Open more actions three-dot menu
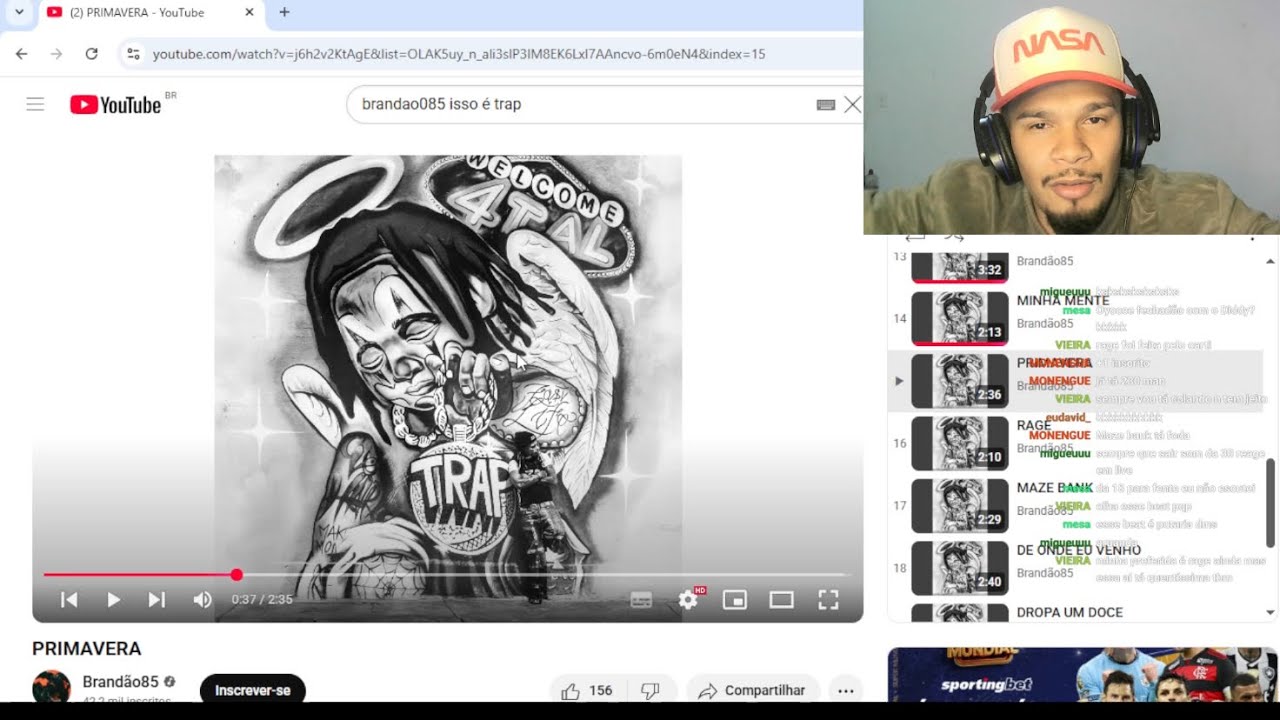The width and height of the screenshot is (1280, 720). click(x=846, y=690)
